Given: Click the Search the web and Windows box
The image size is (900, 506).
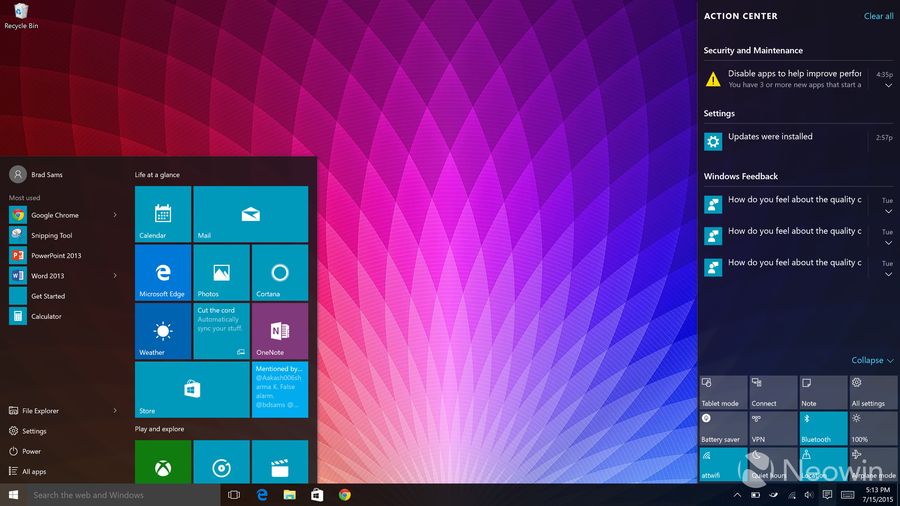Looking at the screenshot, I should point(123,495).
